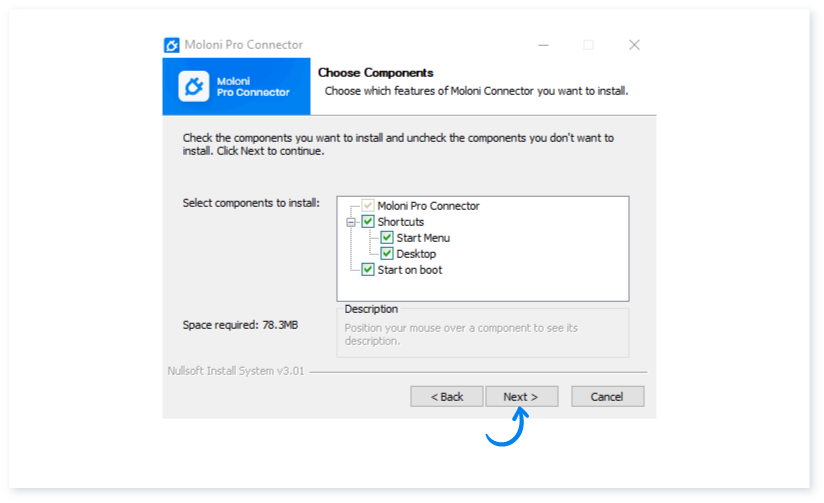Screen dimensions: 824x503
Task: Click the Moloni Pro Connector title bar icon
Action: point(171,45)
